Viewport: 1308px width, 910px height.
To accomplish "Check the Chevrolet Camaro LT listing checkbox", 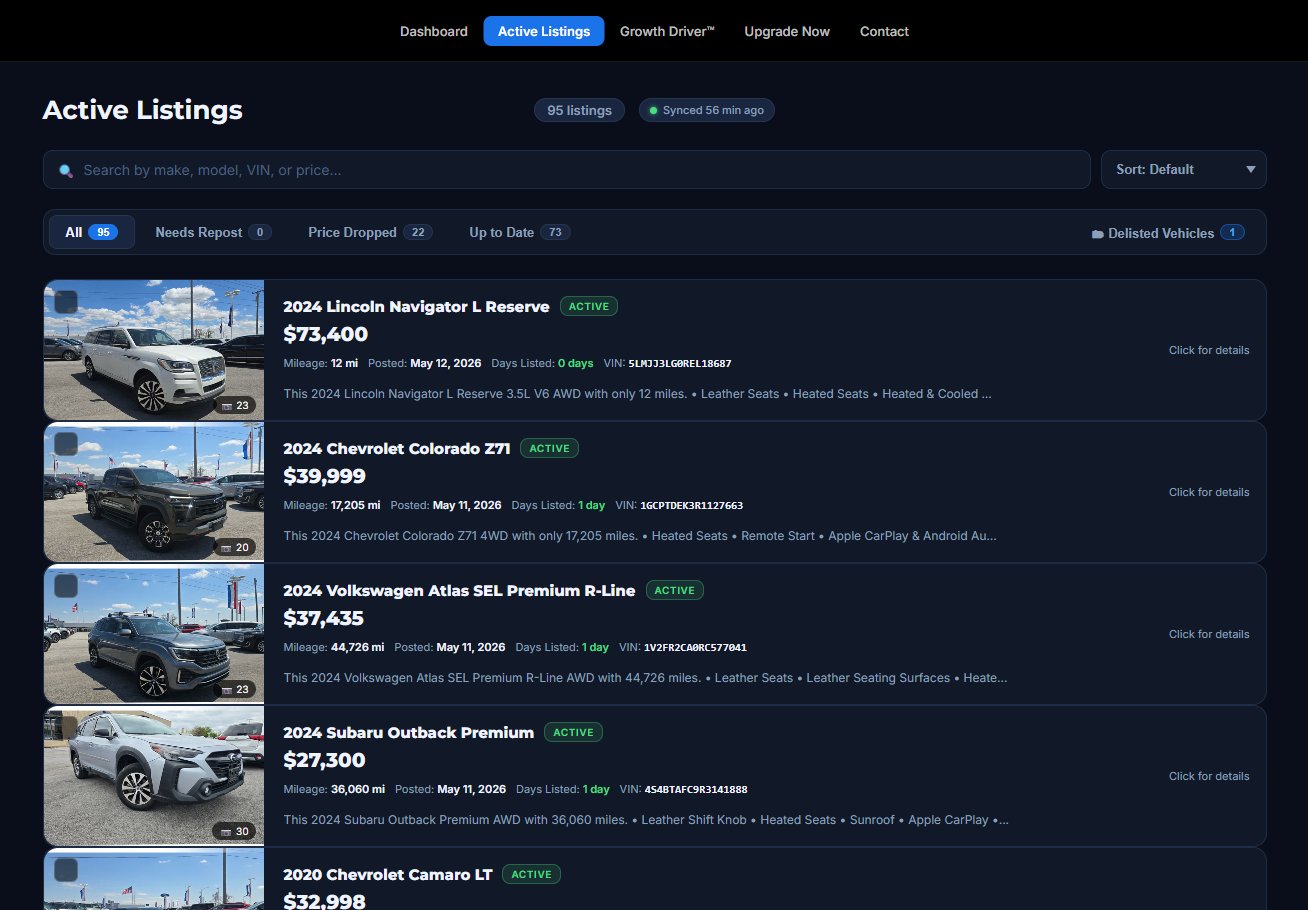I will (66, 870).
